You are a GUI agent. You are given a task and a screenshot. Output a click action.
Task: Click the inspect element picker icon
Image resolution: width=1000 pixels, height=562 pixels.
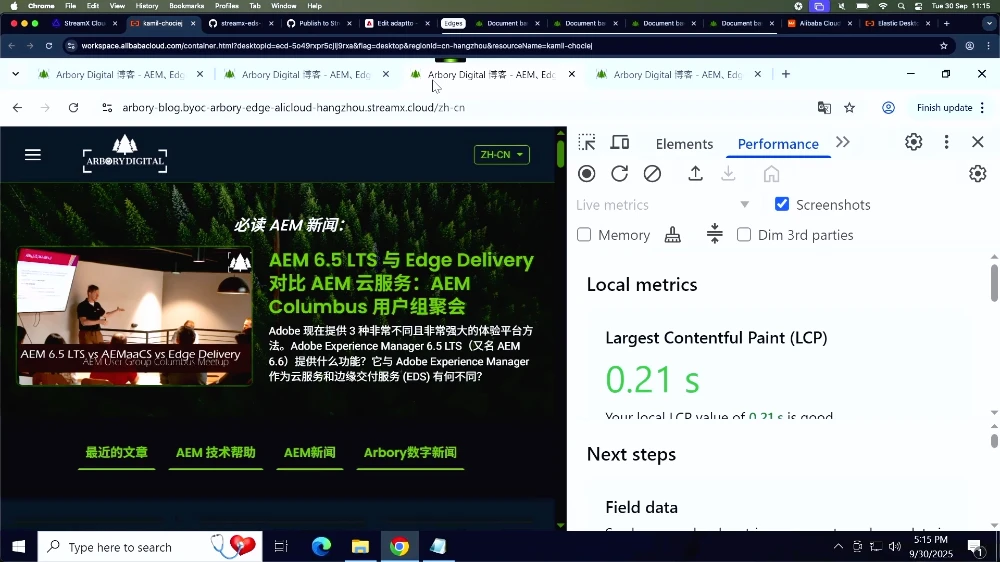click(x=587, y=143)
